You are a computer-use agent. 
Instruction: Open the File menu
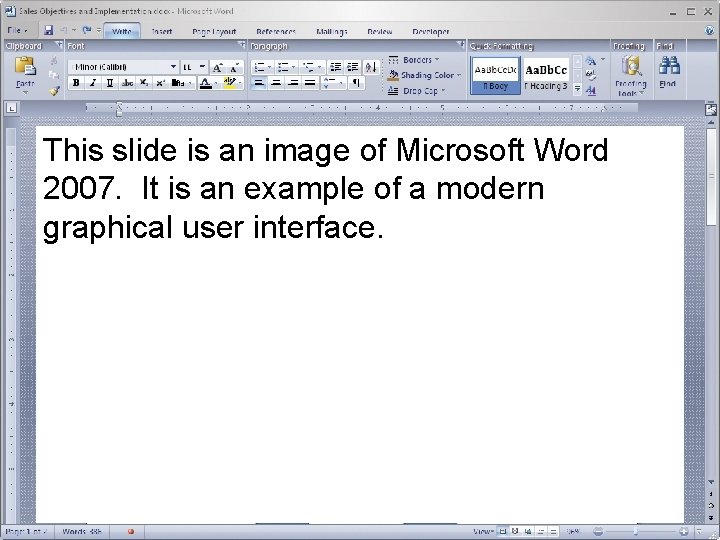17,31
